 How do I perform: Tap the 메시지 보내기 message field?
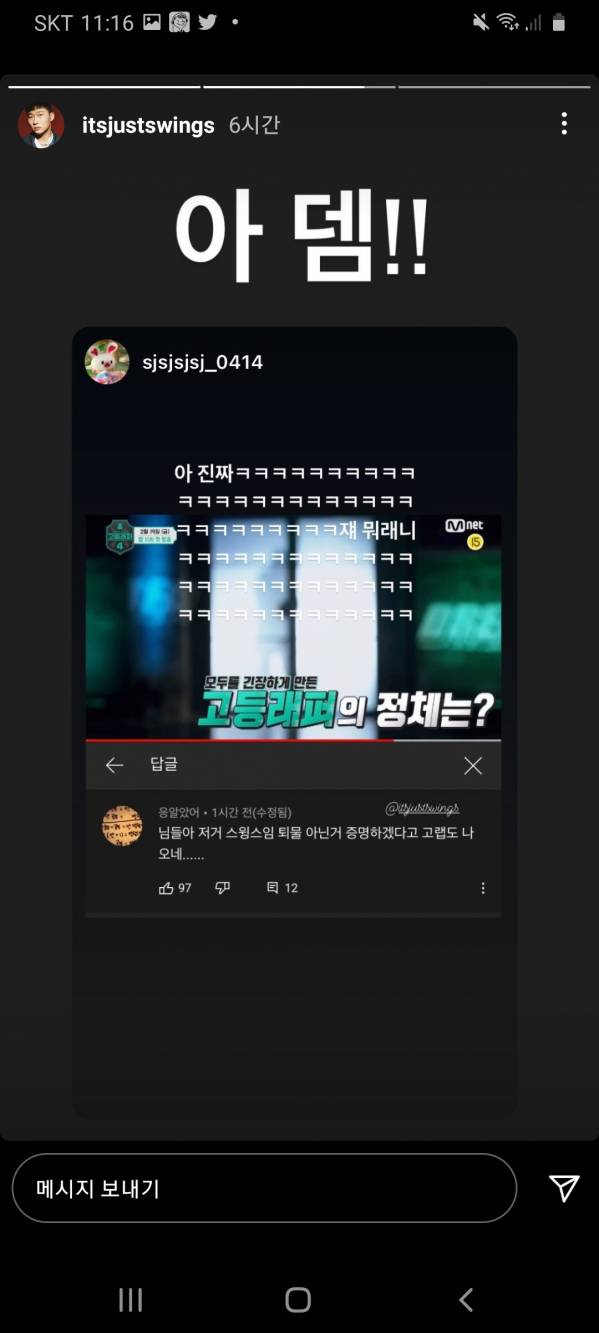click(x=264, y=1188)
